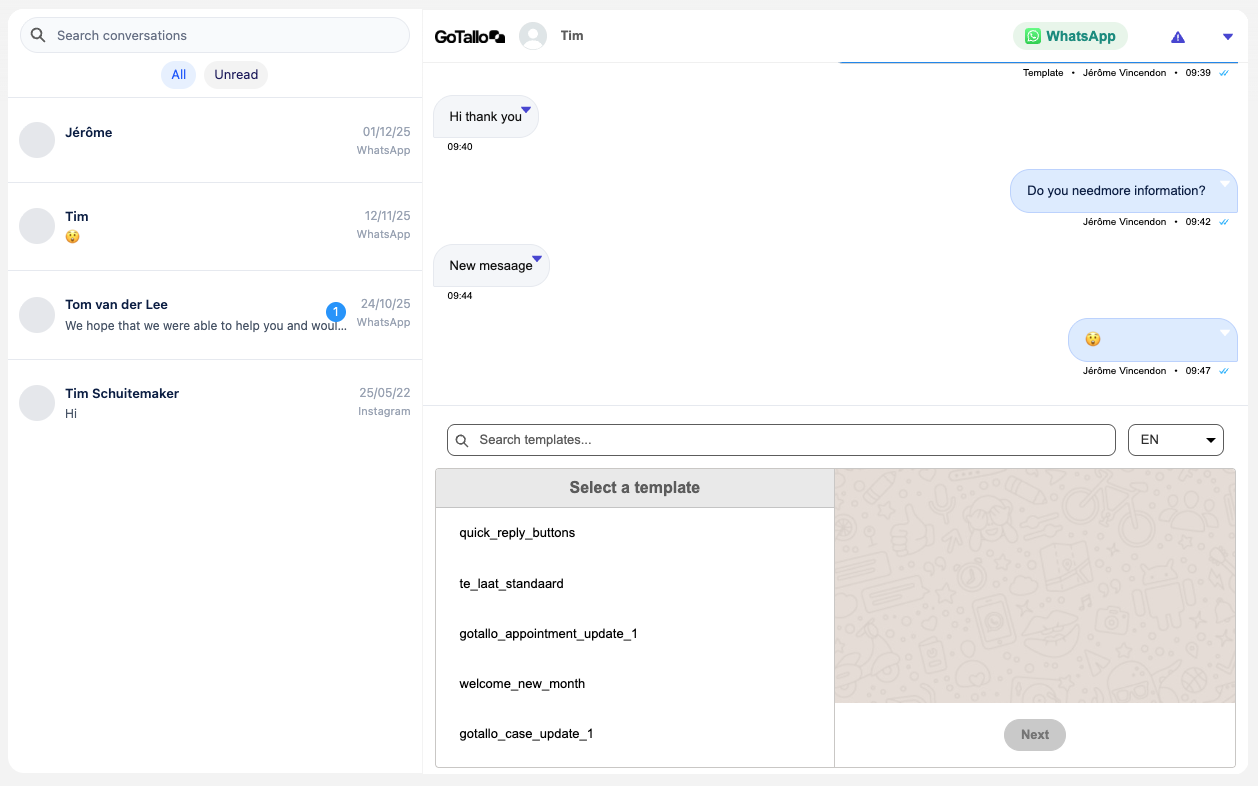1258x786 pixels.
Task: Show all conversations with the All filter
Action: pyautogui.click(x=178, y=75)
